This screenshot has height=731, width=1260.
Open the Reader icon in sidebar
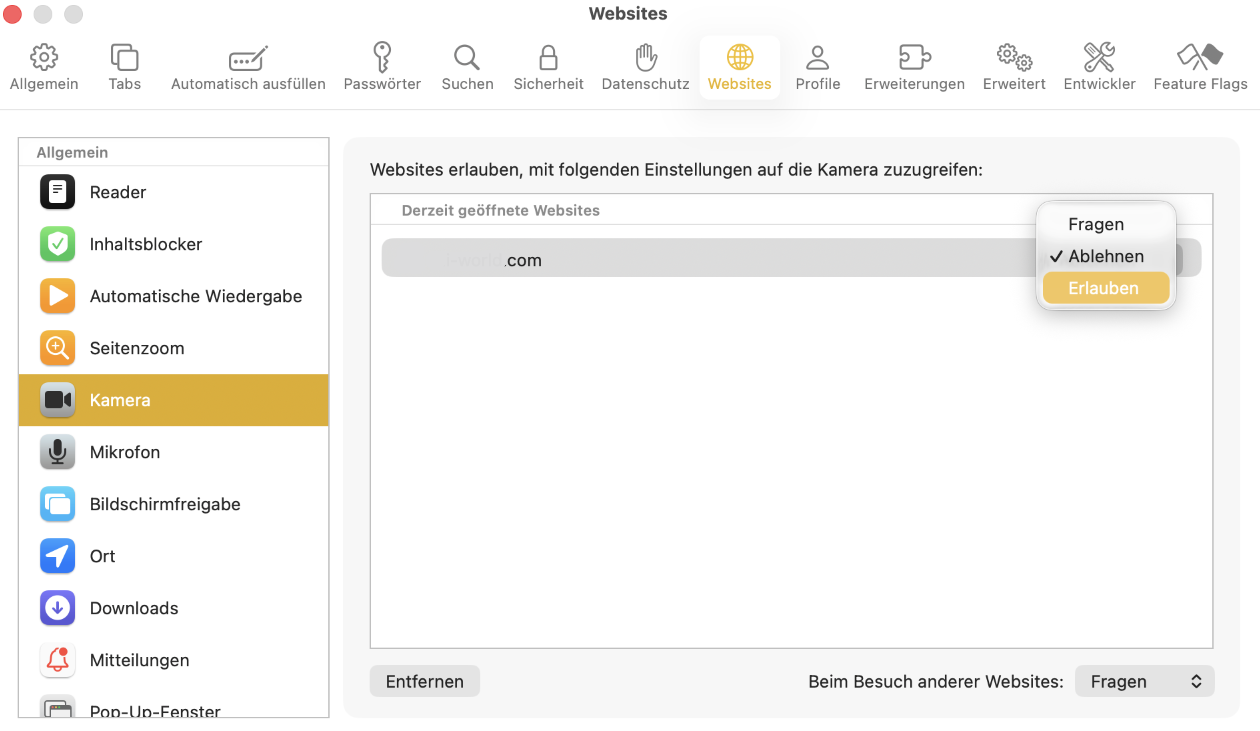[x=57, y=192]
